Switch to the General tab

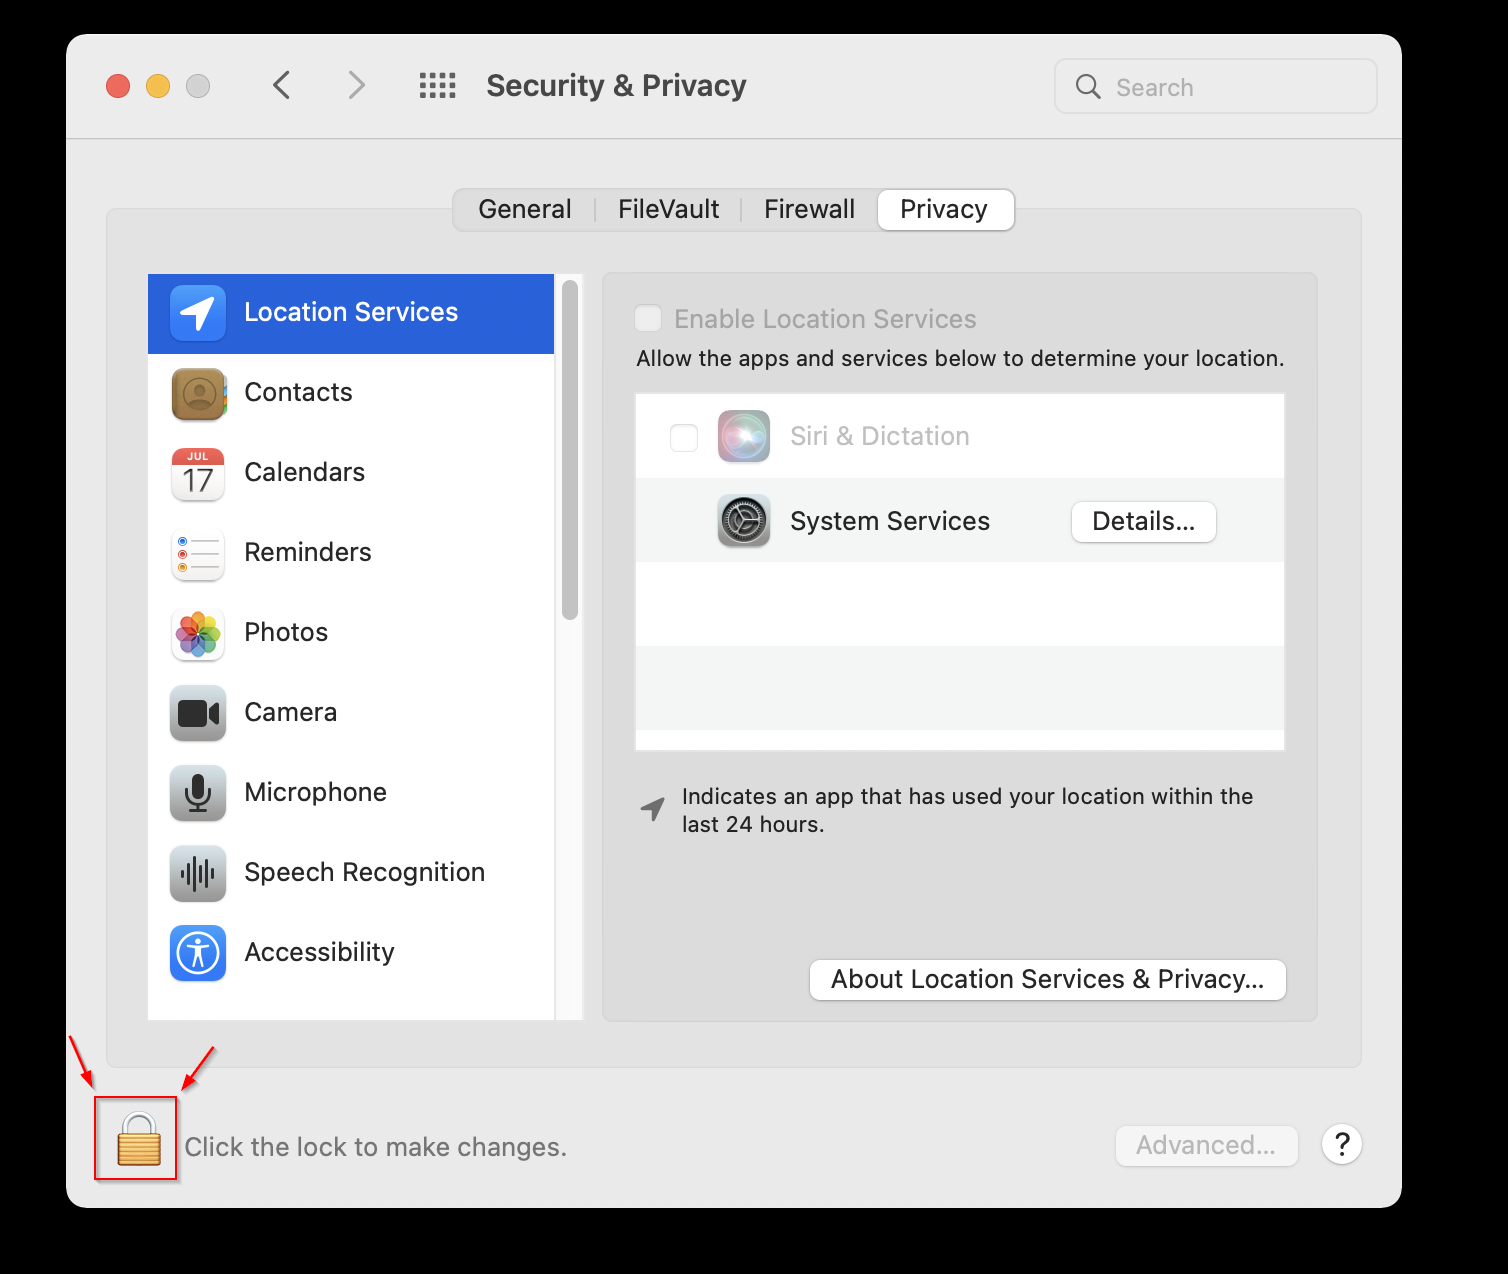(x=524, y=210)
